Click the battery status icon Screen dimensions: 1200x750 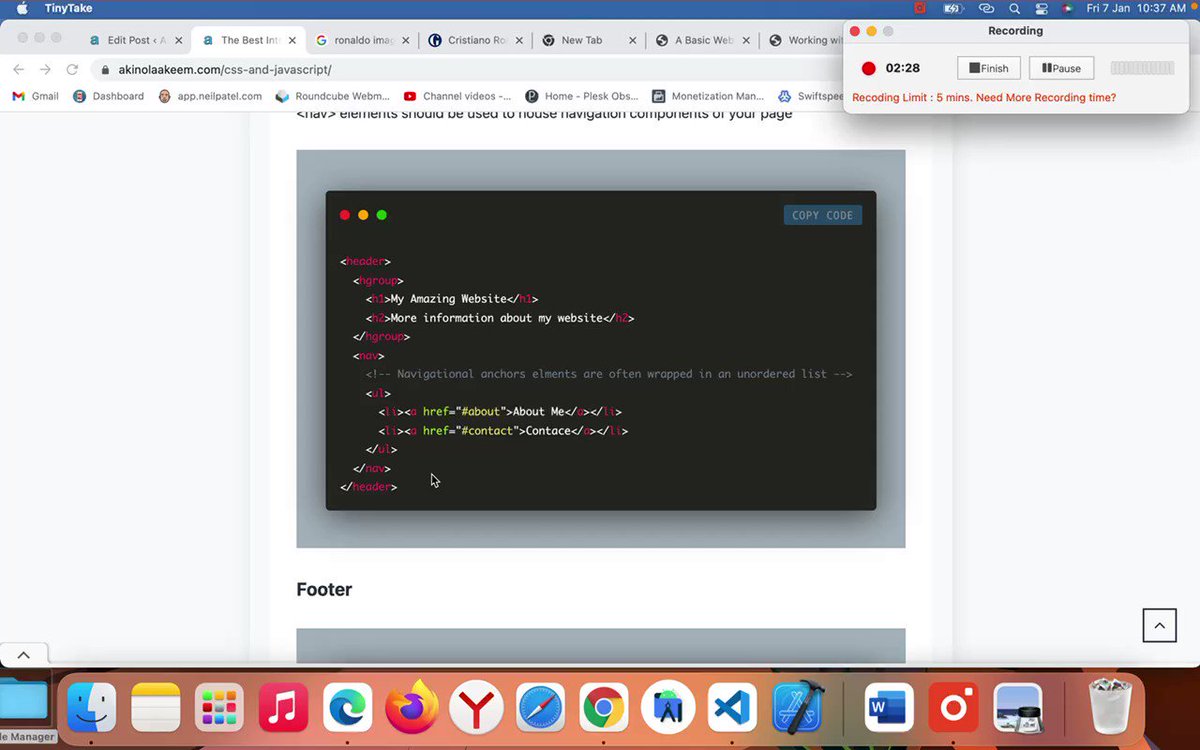tap(954, 8)
